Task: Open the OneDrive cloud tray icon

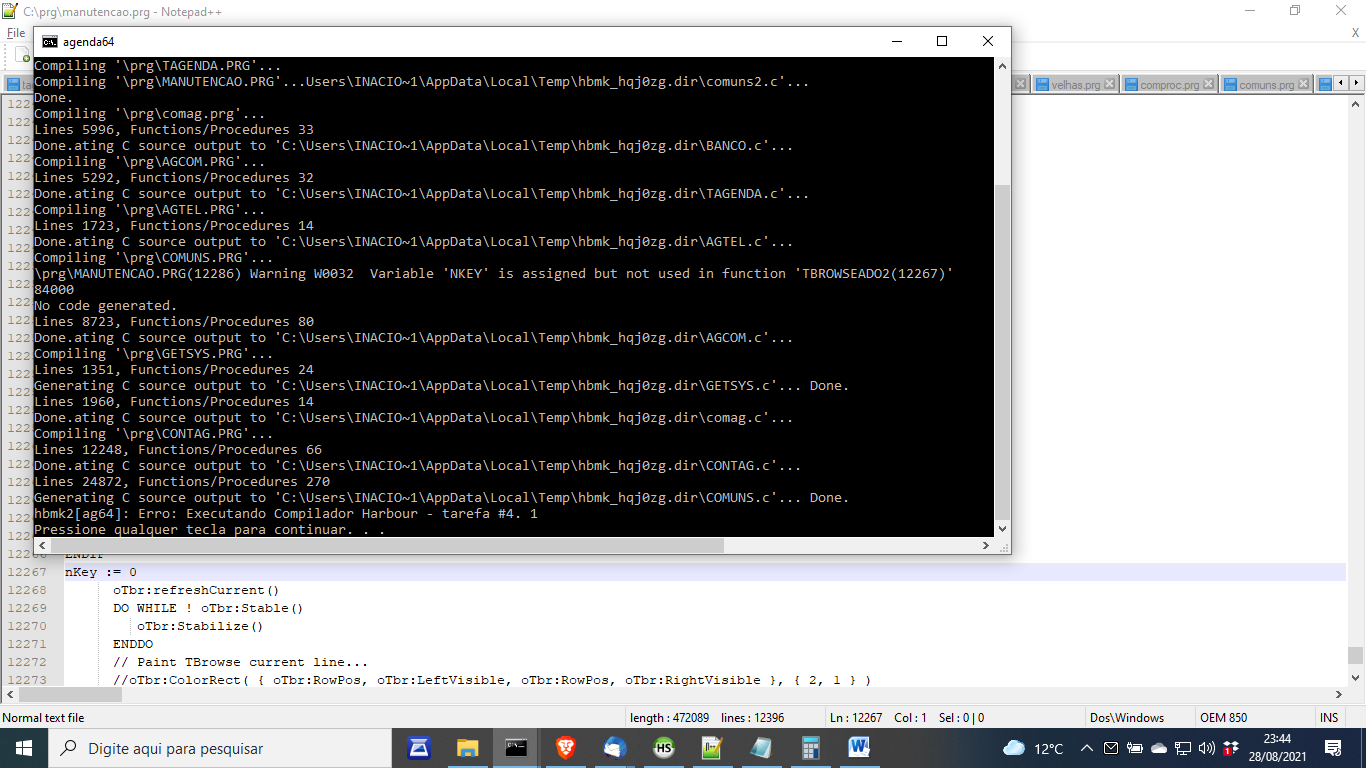Action: (x=1159, y=748)
